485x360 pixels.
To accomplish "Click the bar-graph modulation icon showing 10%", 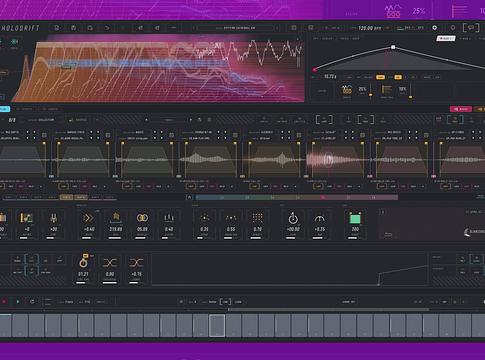I will (x=387, y=90).
